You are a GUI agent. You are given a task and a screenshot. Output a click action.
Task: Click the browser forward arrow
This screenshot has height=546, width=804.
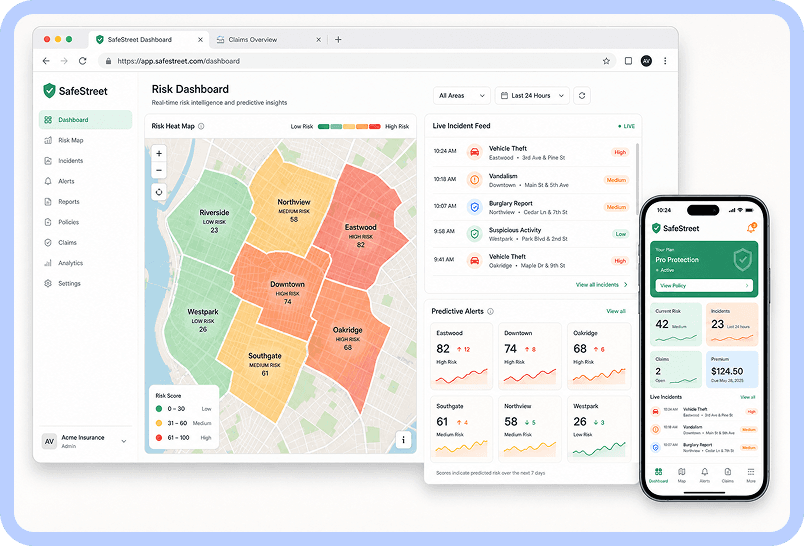point(64,61)
